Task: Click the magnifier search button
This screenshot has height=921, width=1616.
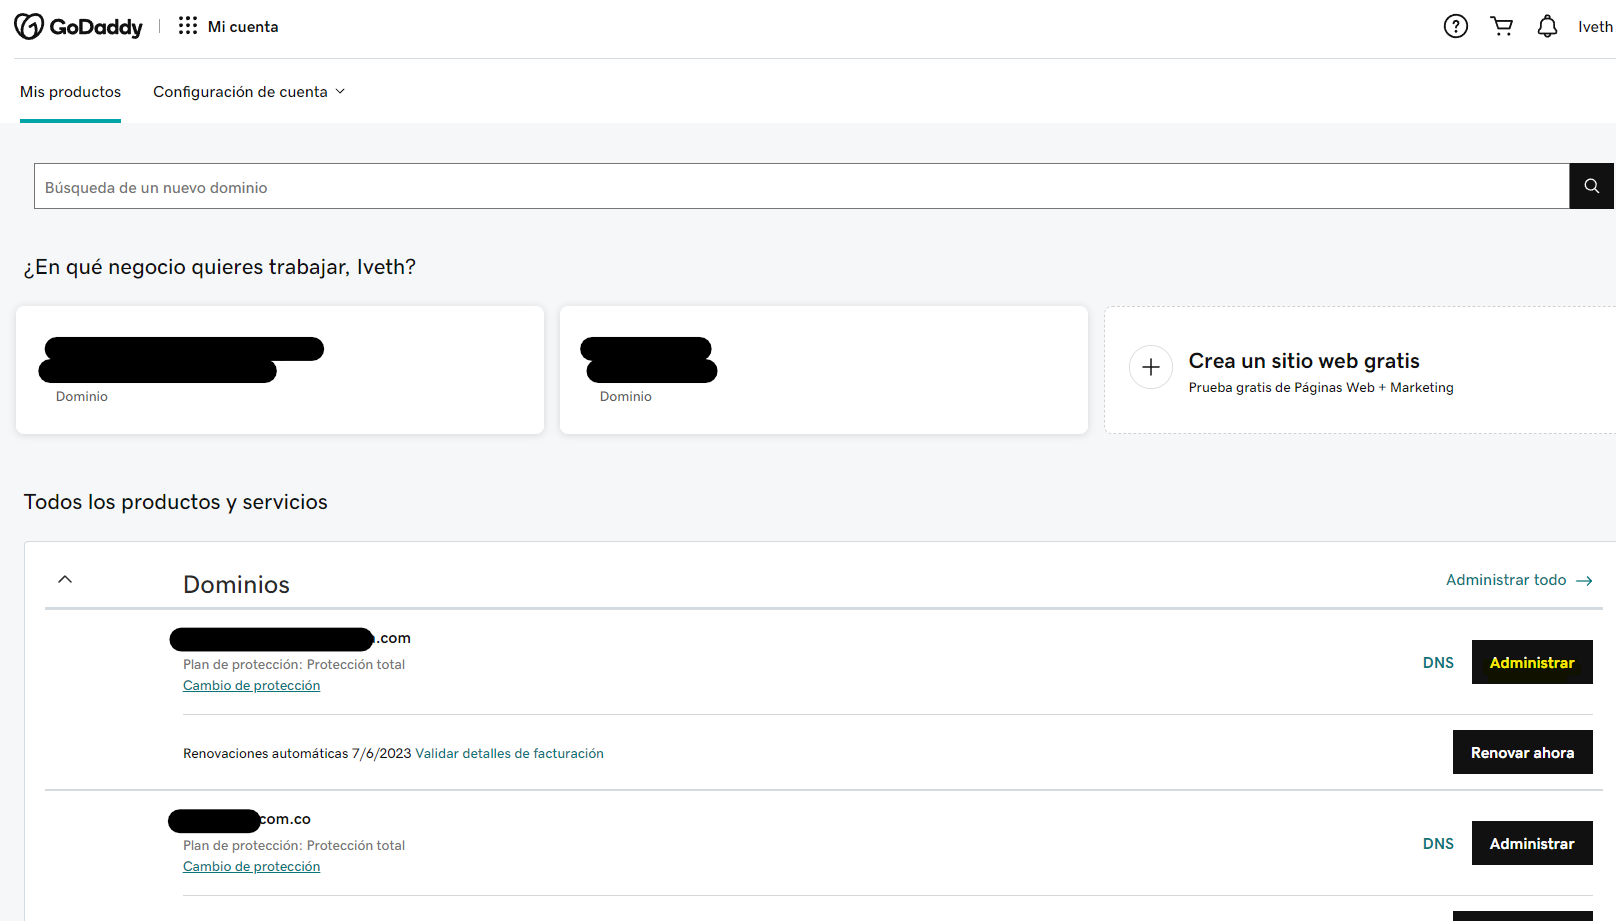Action: click(x=1592, y=186)
